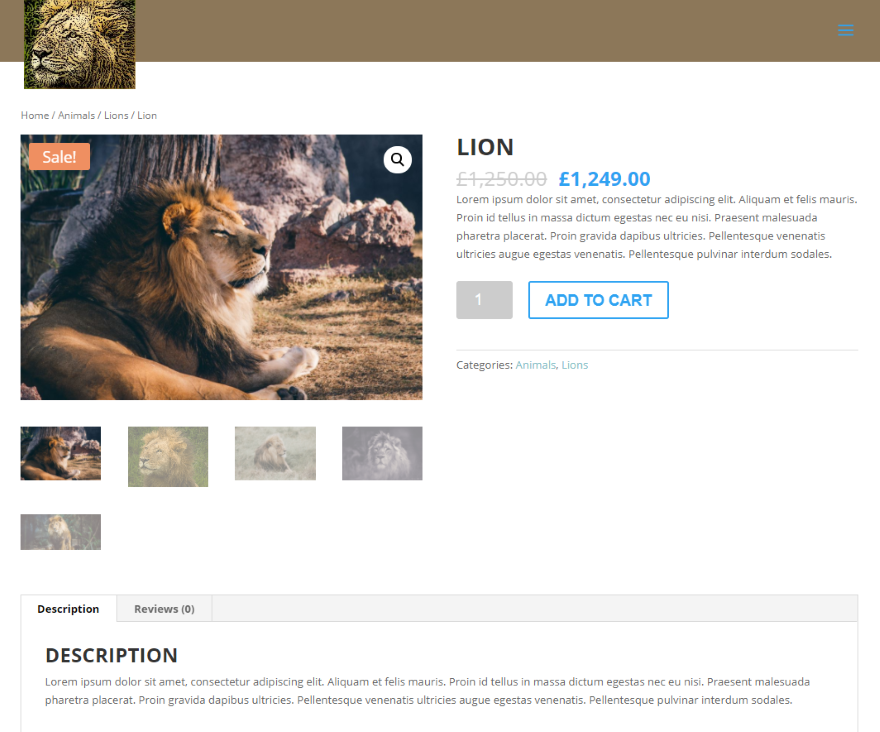Click the magnifying glass zoom icon

click(x=397, y=160)
